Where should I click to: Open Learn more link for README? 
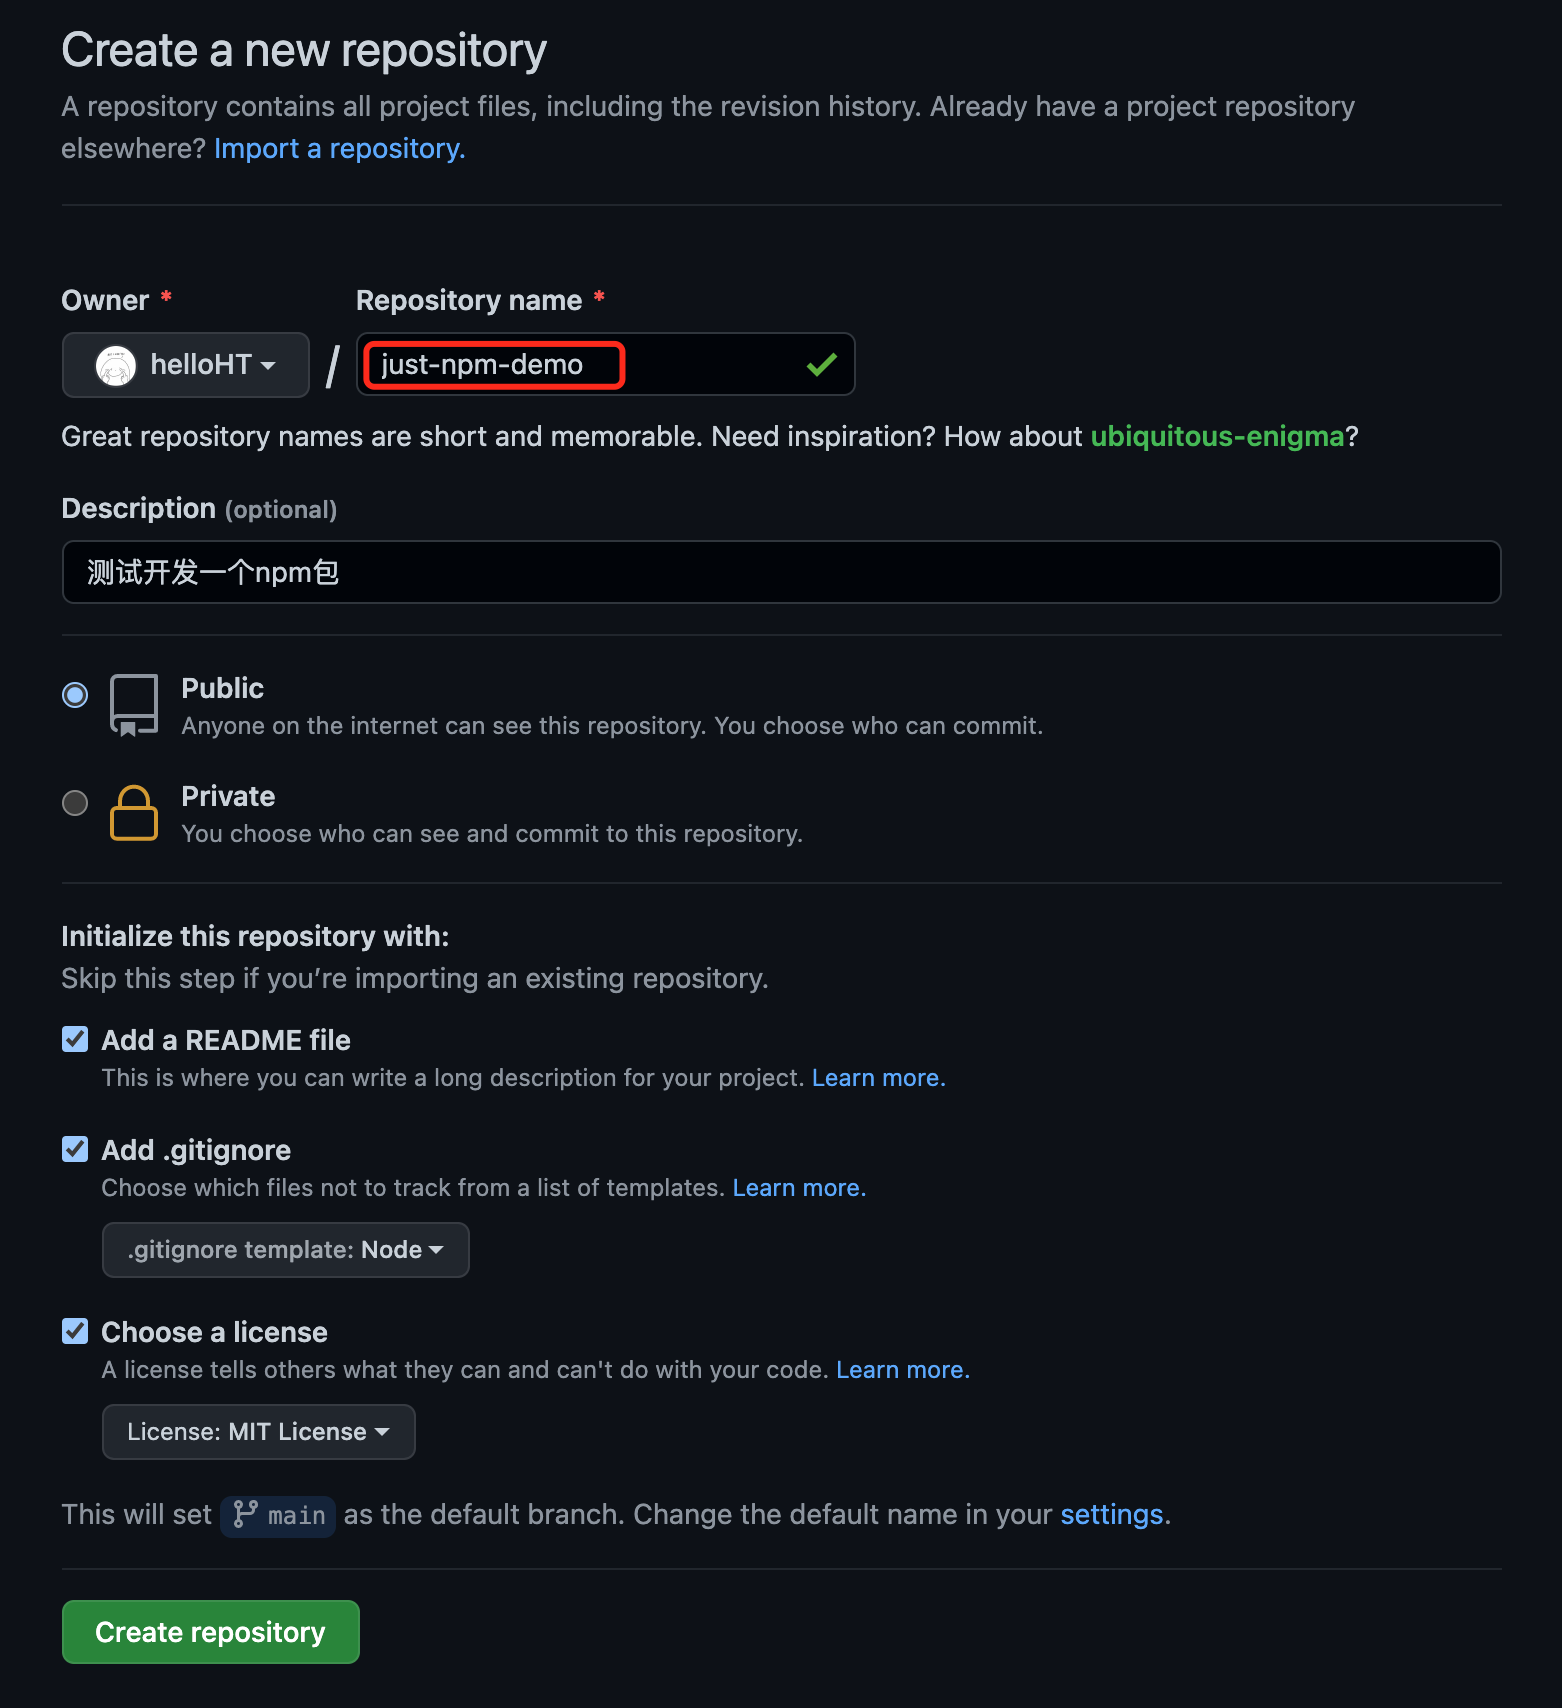point(879,1078)
